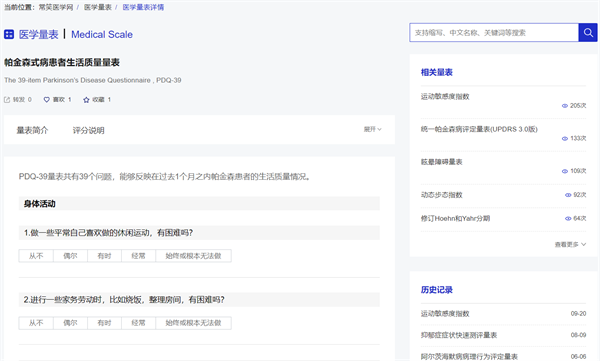Select 有时 for question 1
Screen dimensions: 600x361
click(x=104, y=256)
